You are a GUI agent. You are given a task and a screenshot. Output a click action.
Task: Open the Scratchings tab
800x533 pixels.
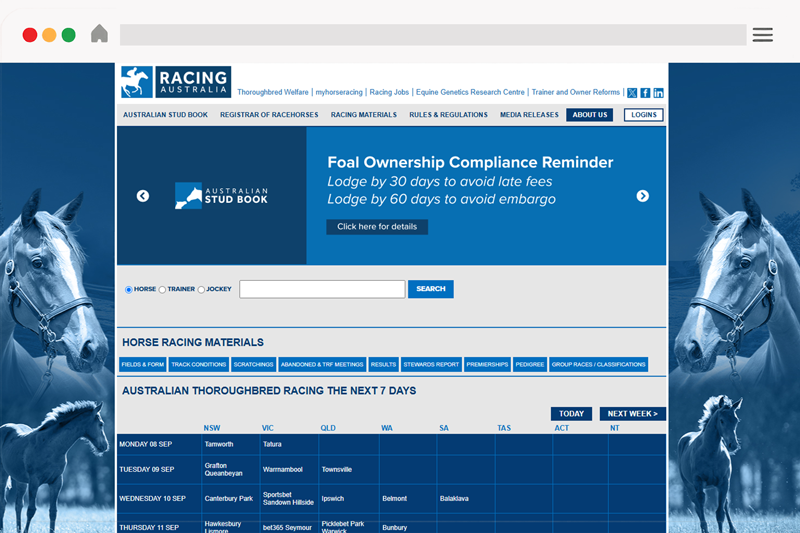pyautogui.click(x=254, y=364)
